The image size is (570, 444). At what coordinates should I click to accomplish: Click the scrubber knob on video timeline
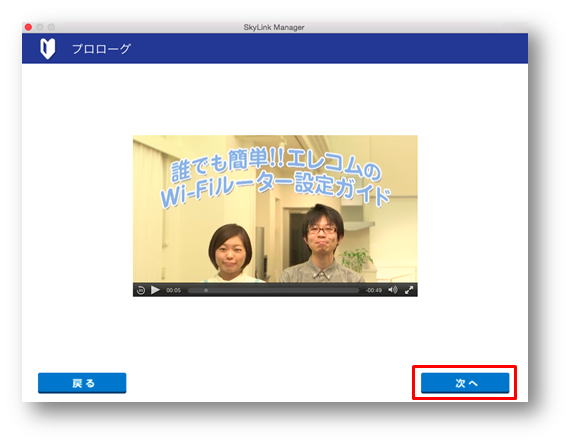pyautogui.click(x=206, y=290)
